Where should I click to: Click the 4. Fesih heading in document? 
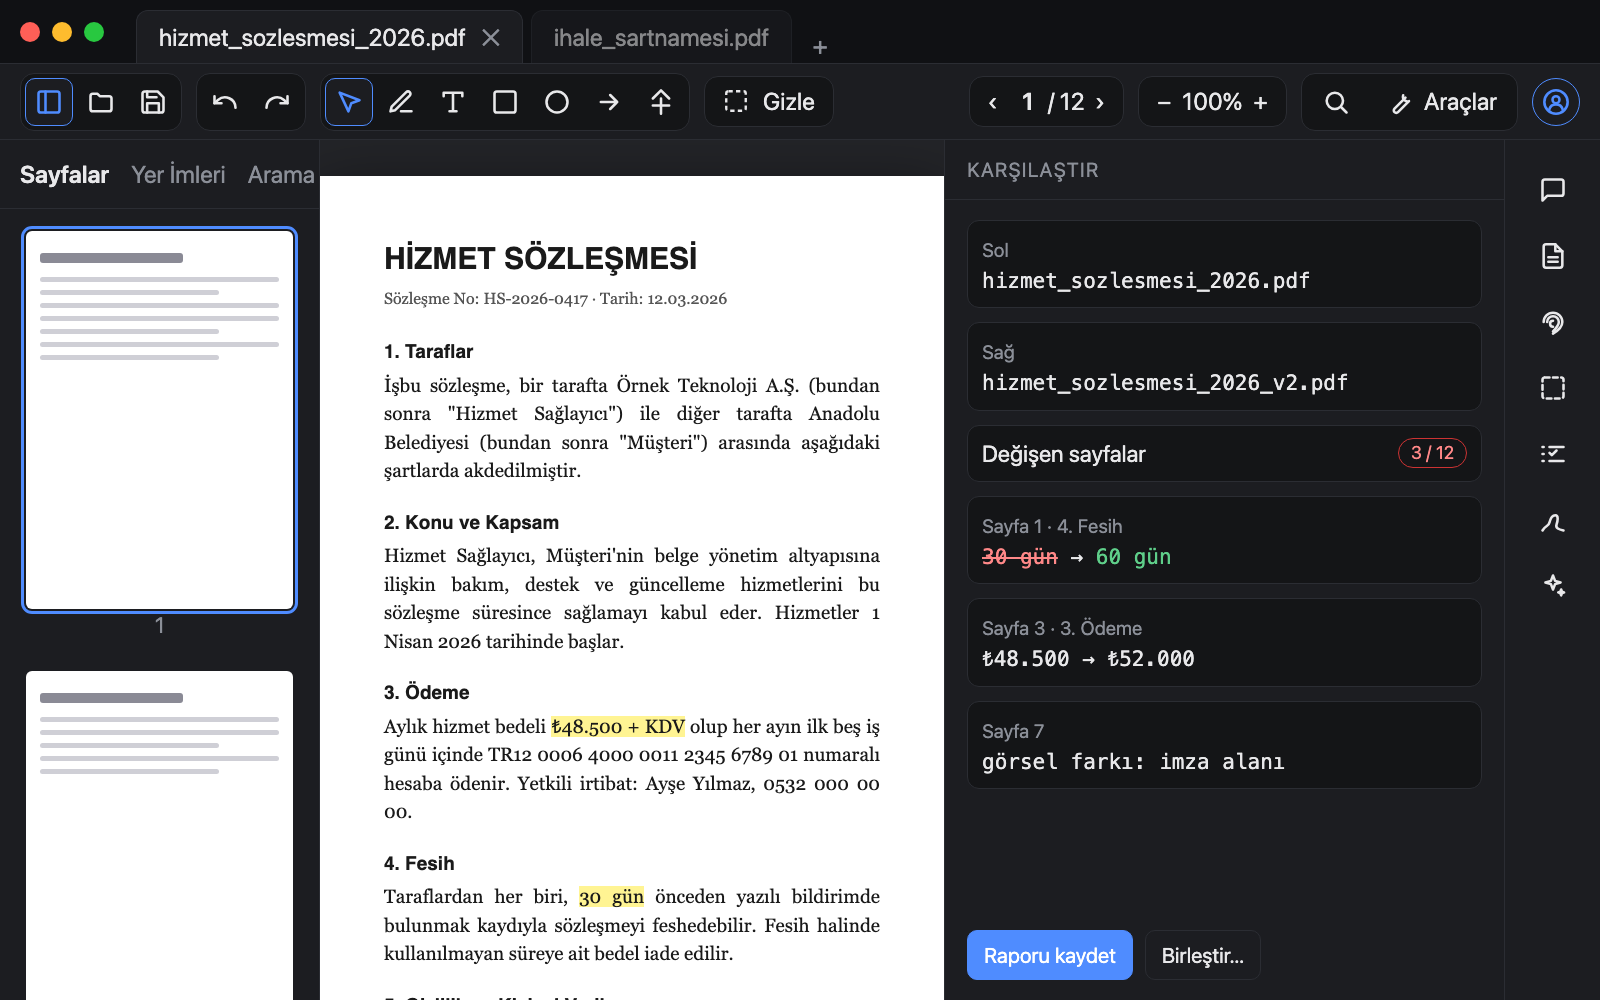point(419,864)
